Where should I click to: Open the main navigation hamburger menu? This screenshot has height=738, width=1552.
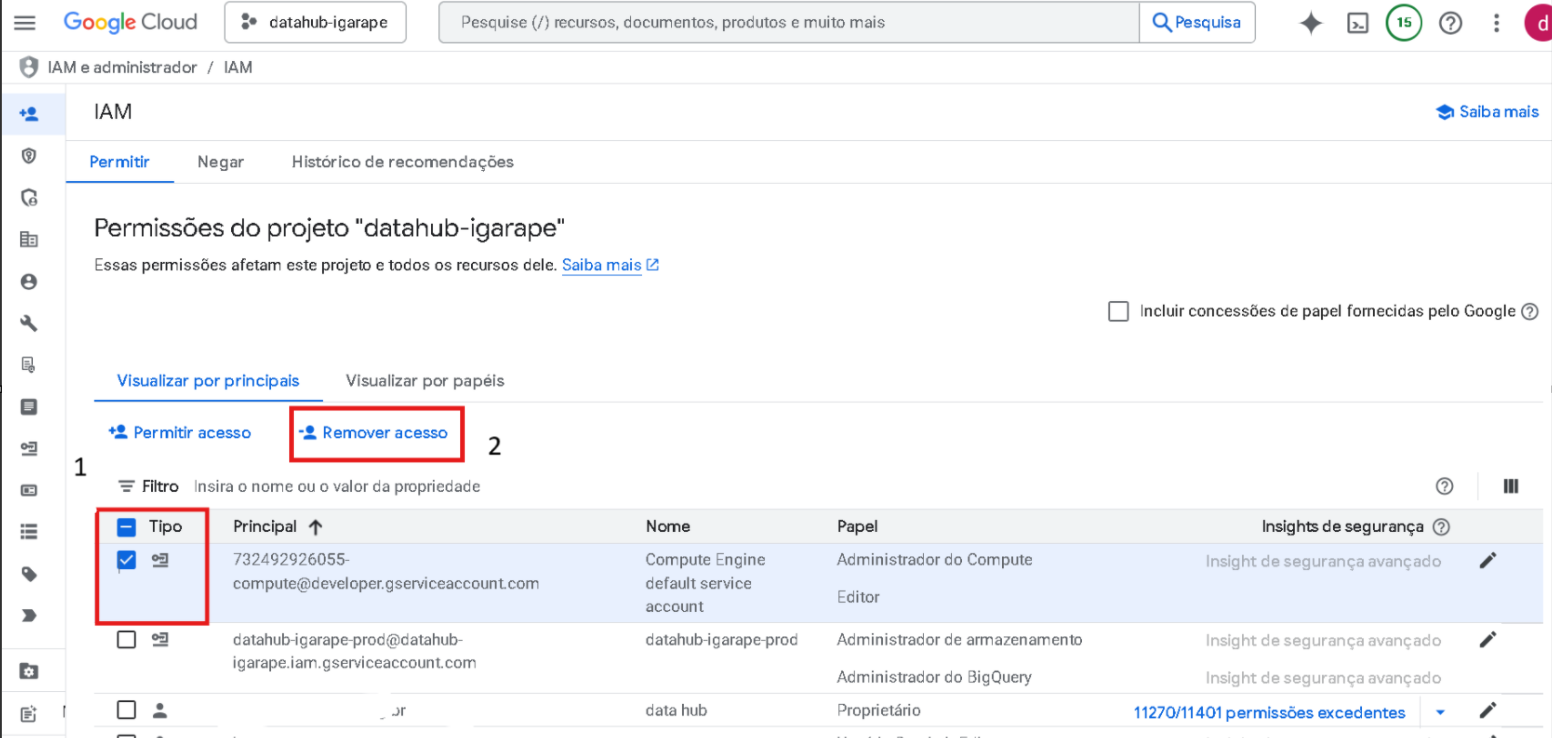coord(25,23)
